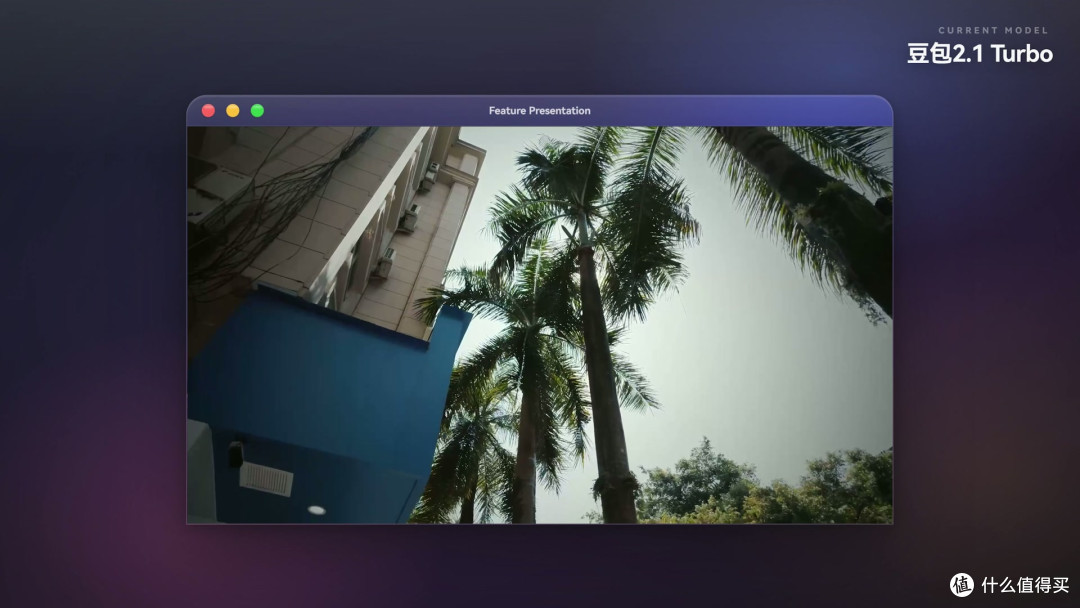The image size is (1080, 608).
Task: Open the 什么值得买 watermark text
Action: pos(1025,585)
